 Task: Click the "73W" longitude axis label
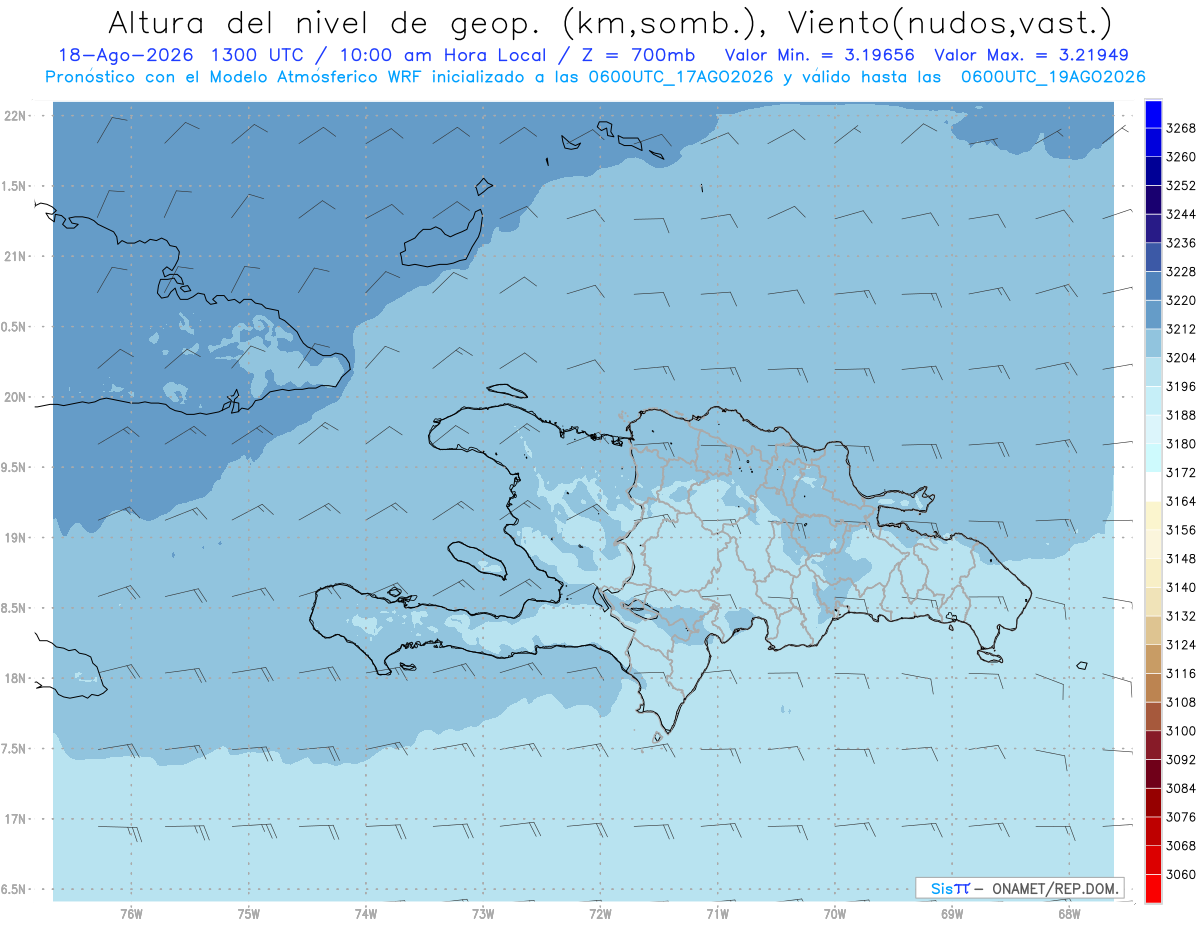(483, 914)
